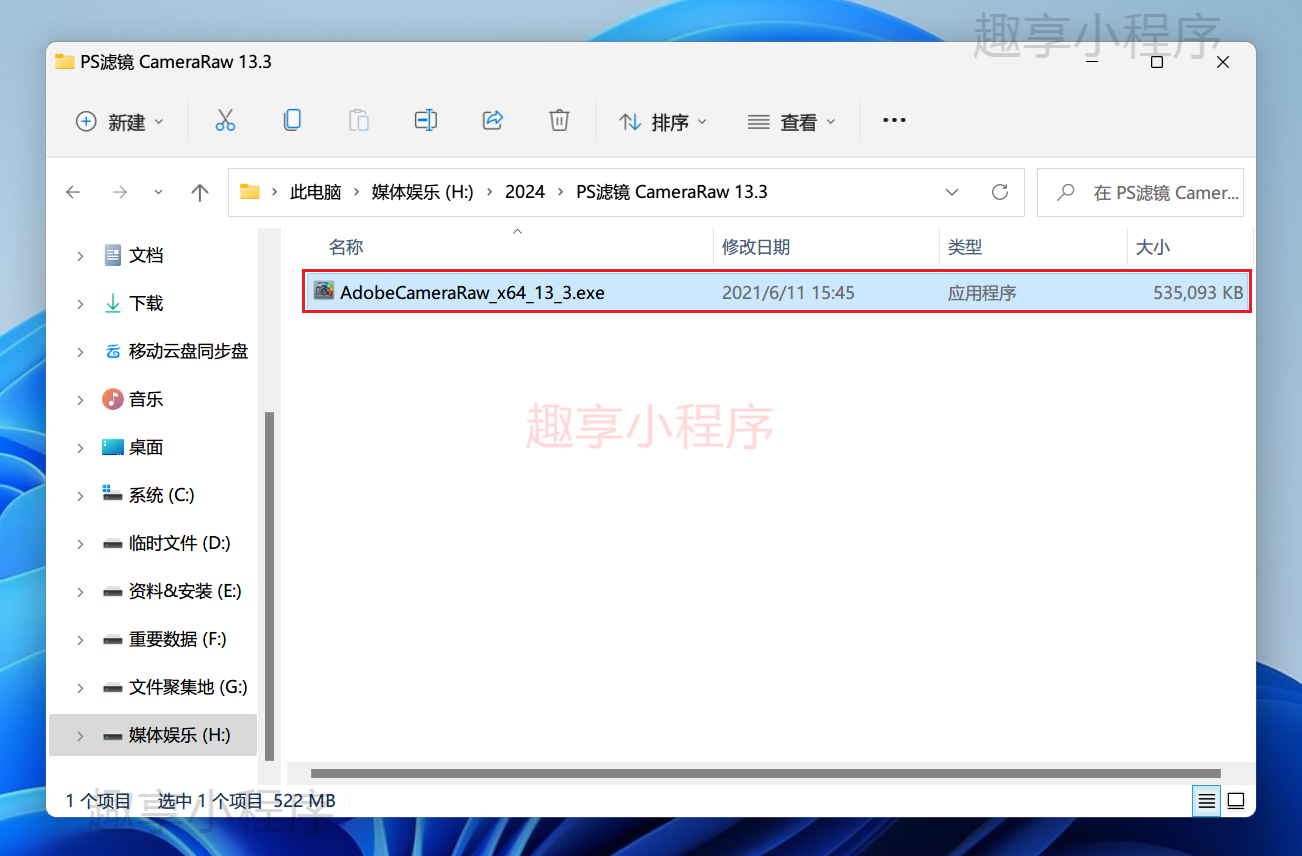Click the sidebar vertical scrollbar
1302x856 pixels.
tap(268, 586)
